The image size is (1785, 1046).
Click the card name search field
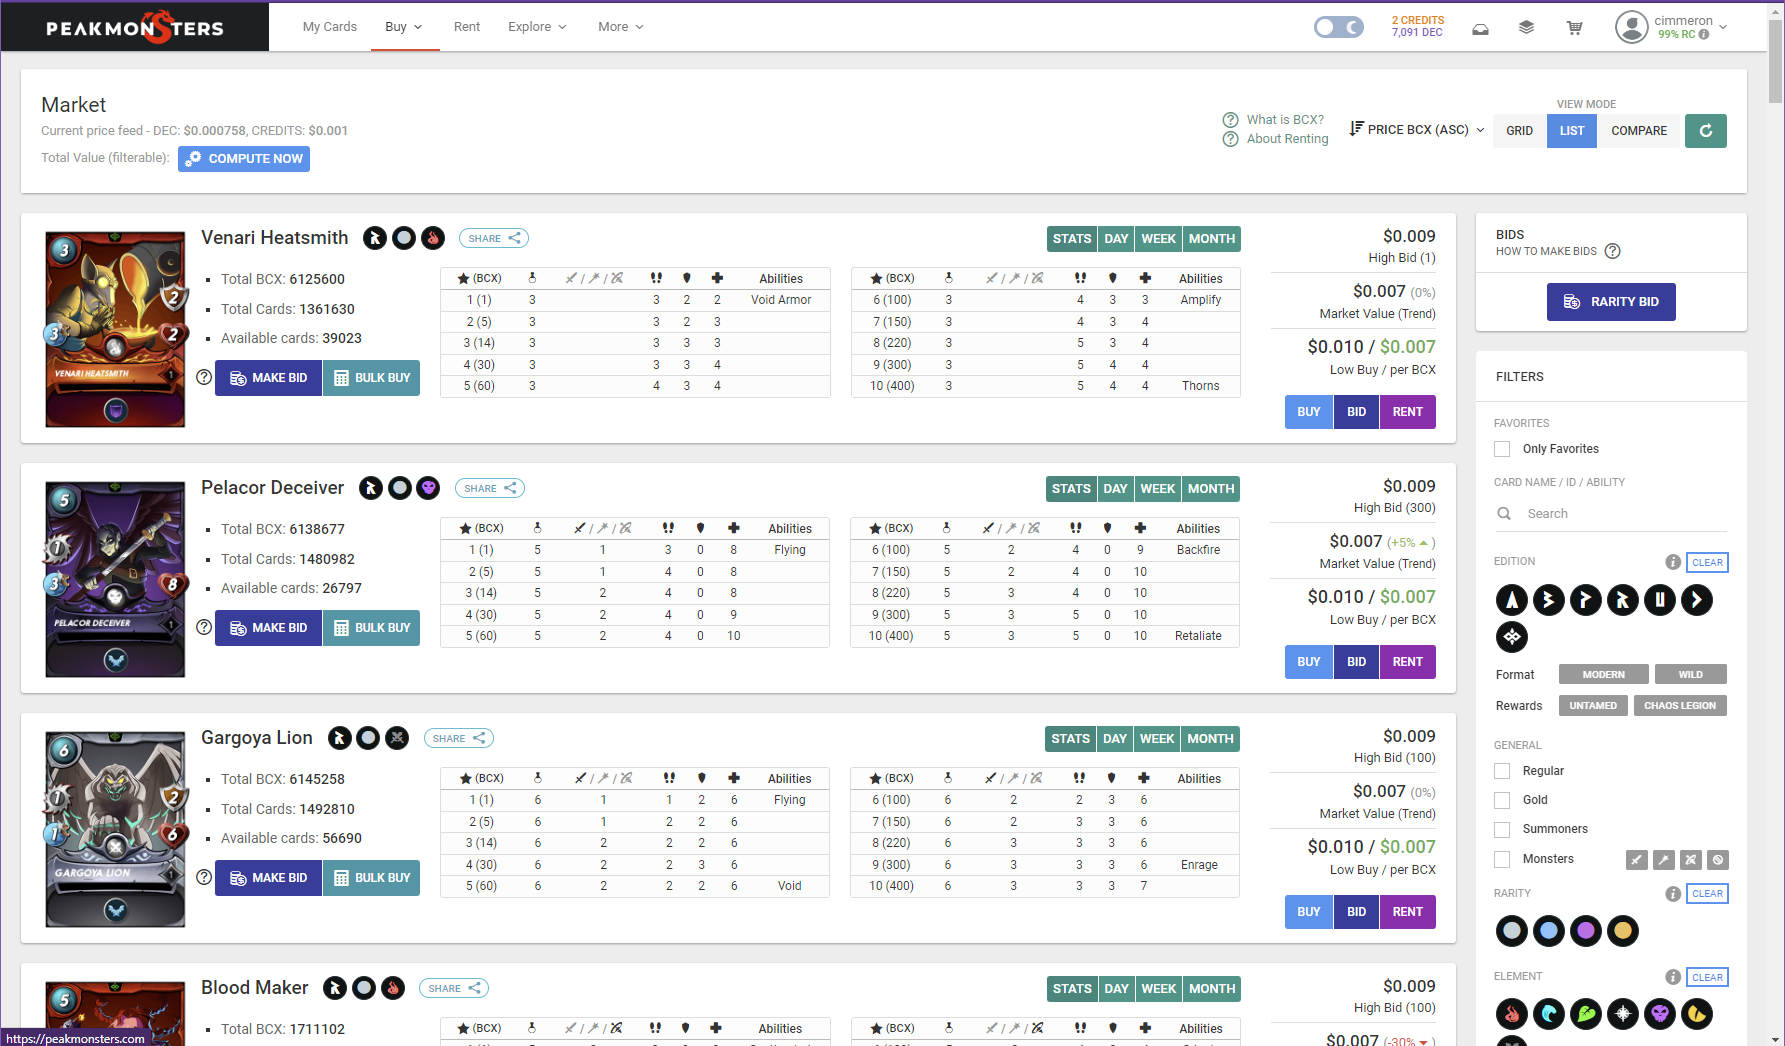[1611, 514]
